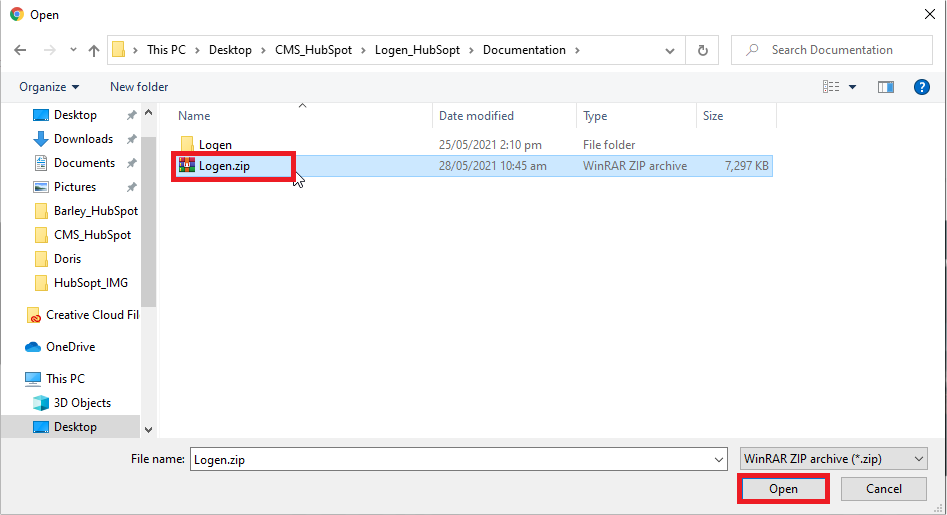
Task: Click the Logen.zip WinRAR archive icon
Action: point(186,166)
